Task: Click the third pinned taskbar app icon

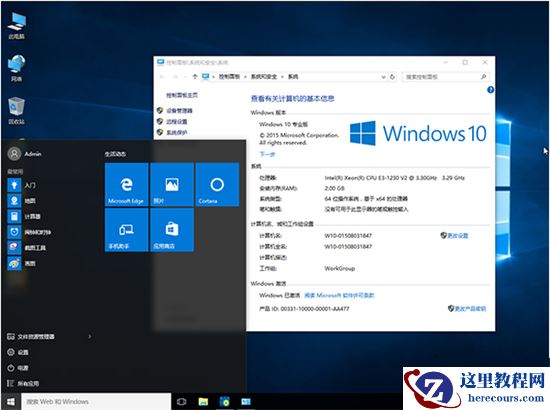Action: (x=224, y=402)
